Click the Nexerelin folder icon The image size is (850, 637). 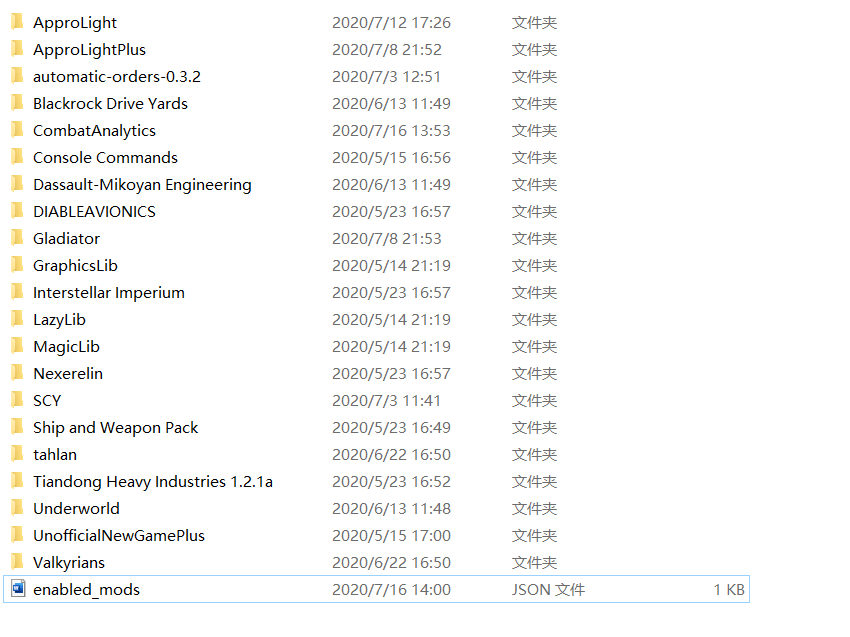tap(18, 373)
